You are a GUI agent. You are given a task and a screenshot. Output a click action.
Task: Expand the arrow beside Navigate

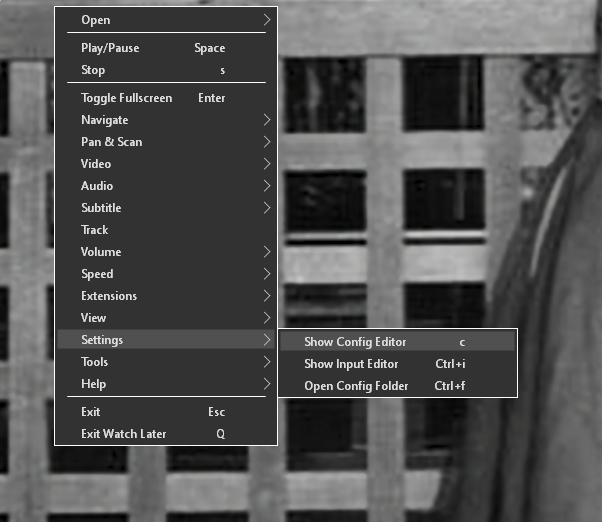[267, 120]
